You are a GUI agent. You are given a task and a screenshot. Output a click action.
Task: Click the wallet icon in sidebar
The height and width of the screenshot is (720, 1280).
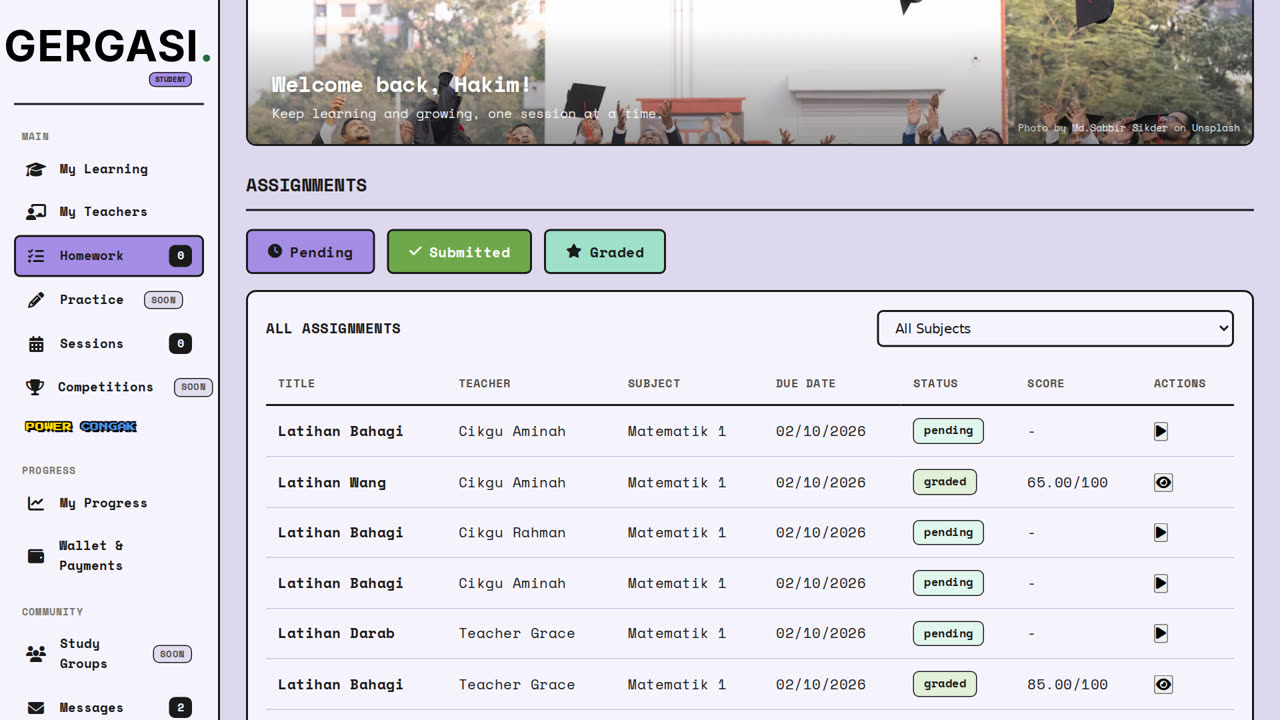(36, 556)
